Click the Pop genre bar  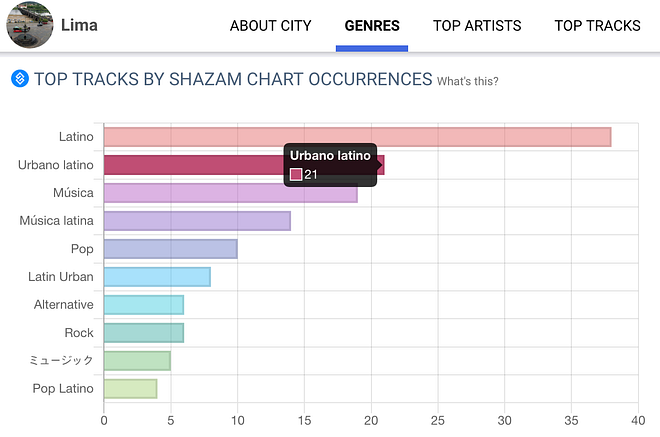pyautogui.click(x=170, y=249)
